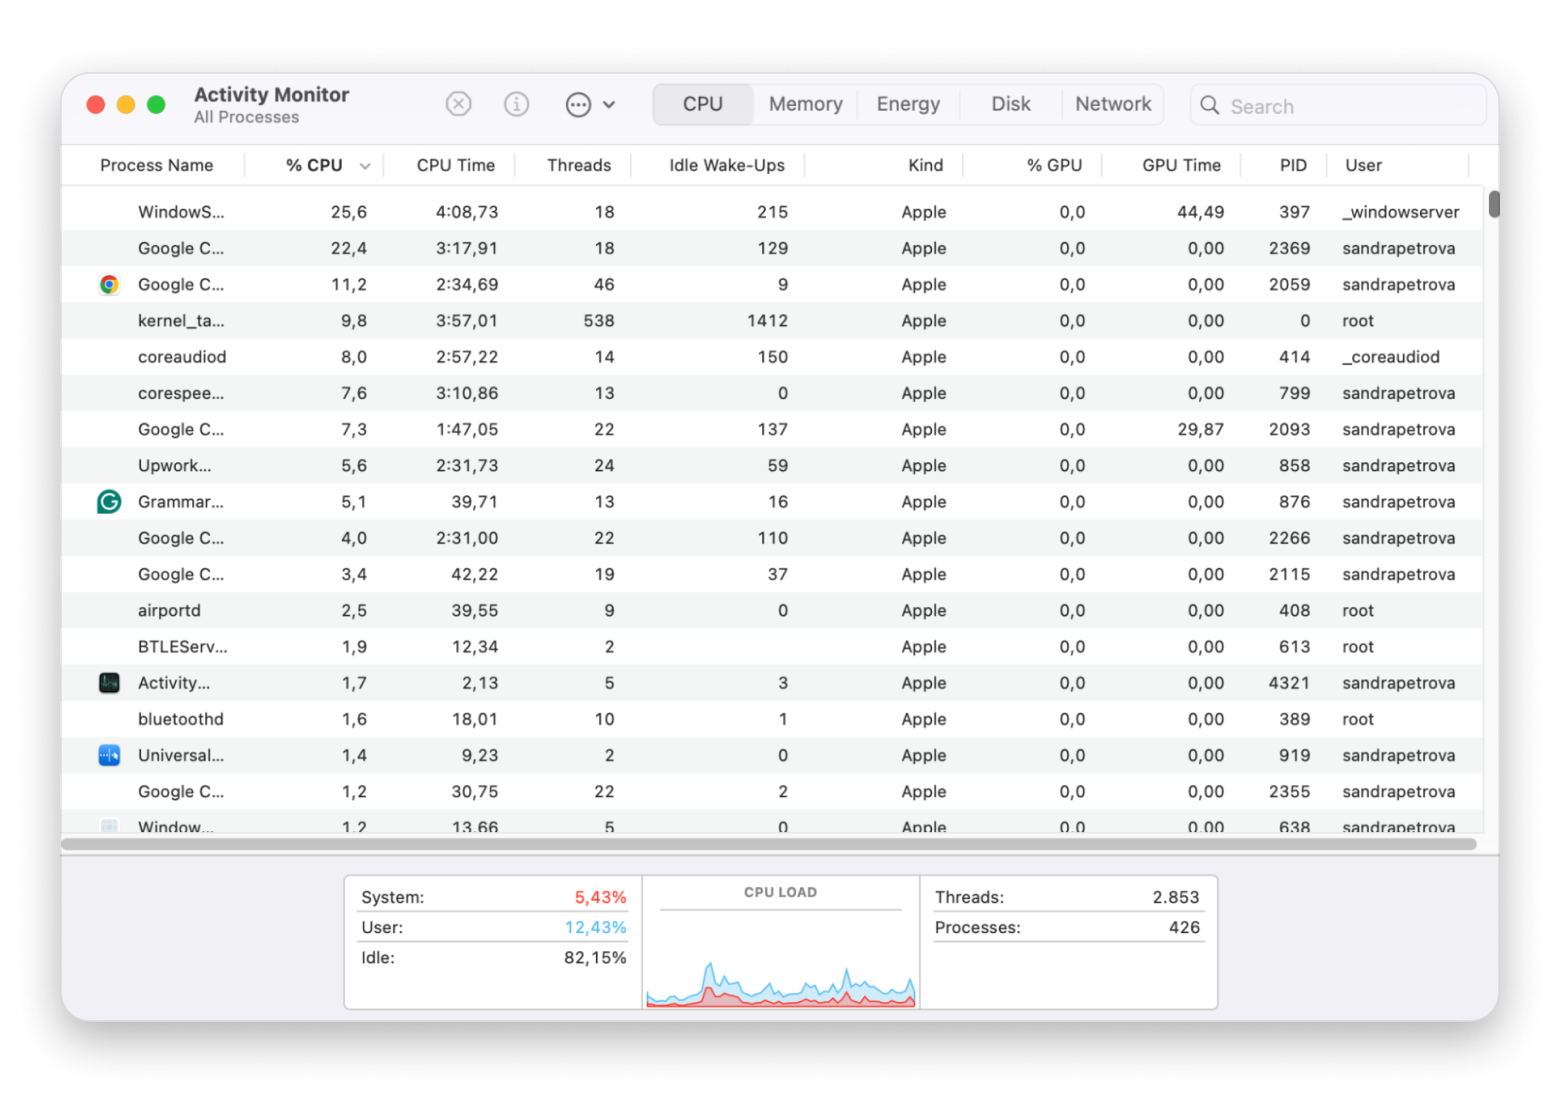The width and height of the screenshot is (1560, 1102).
Task: Select the Disk tab
Action: (1011, 104)
